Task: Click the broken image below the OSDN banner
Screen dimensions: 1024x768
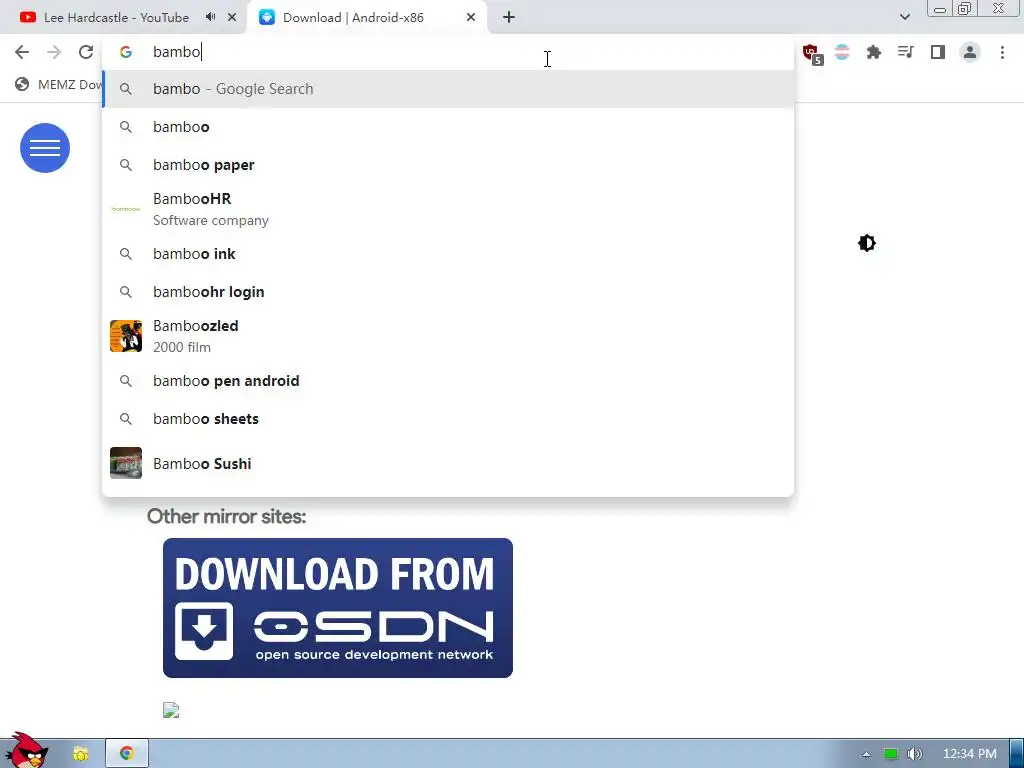Action: [171, 710]
